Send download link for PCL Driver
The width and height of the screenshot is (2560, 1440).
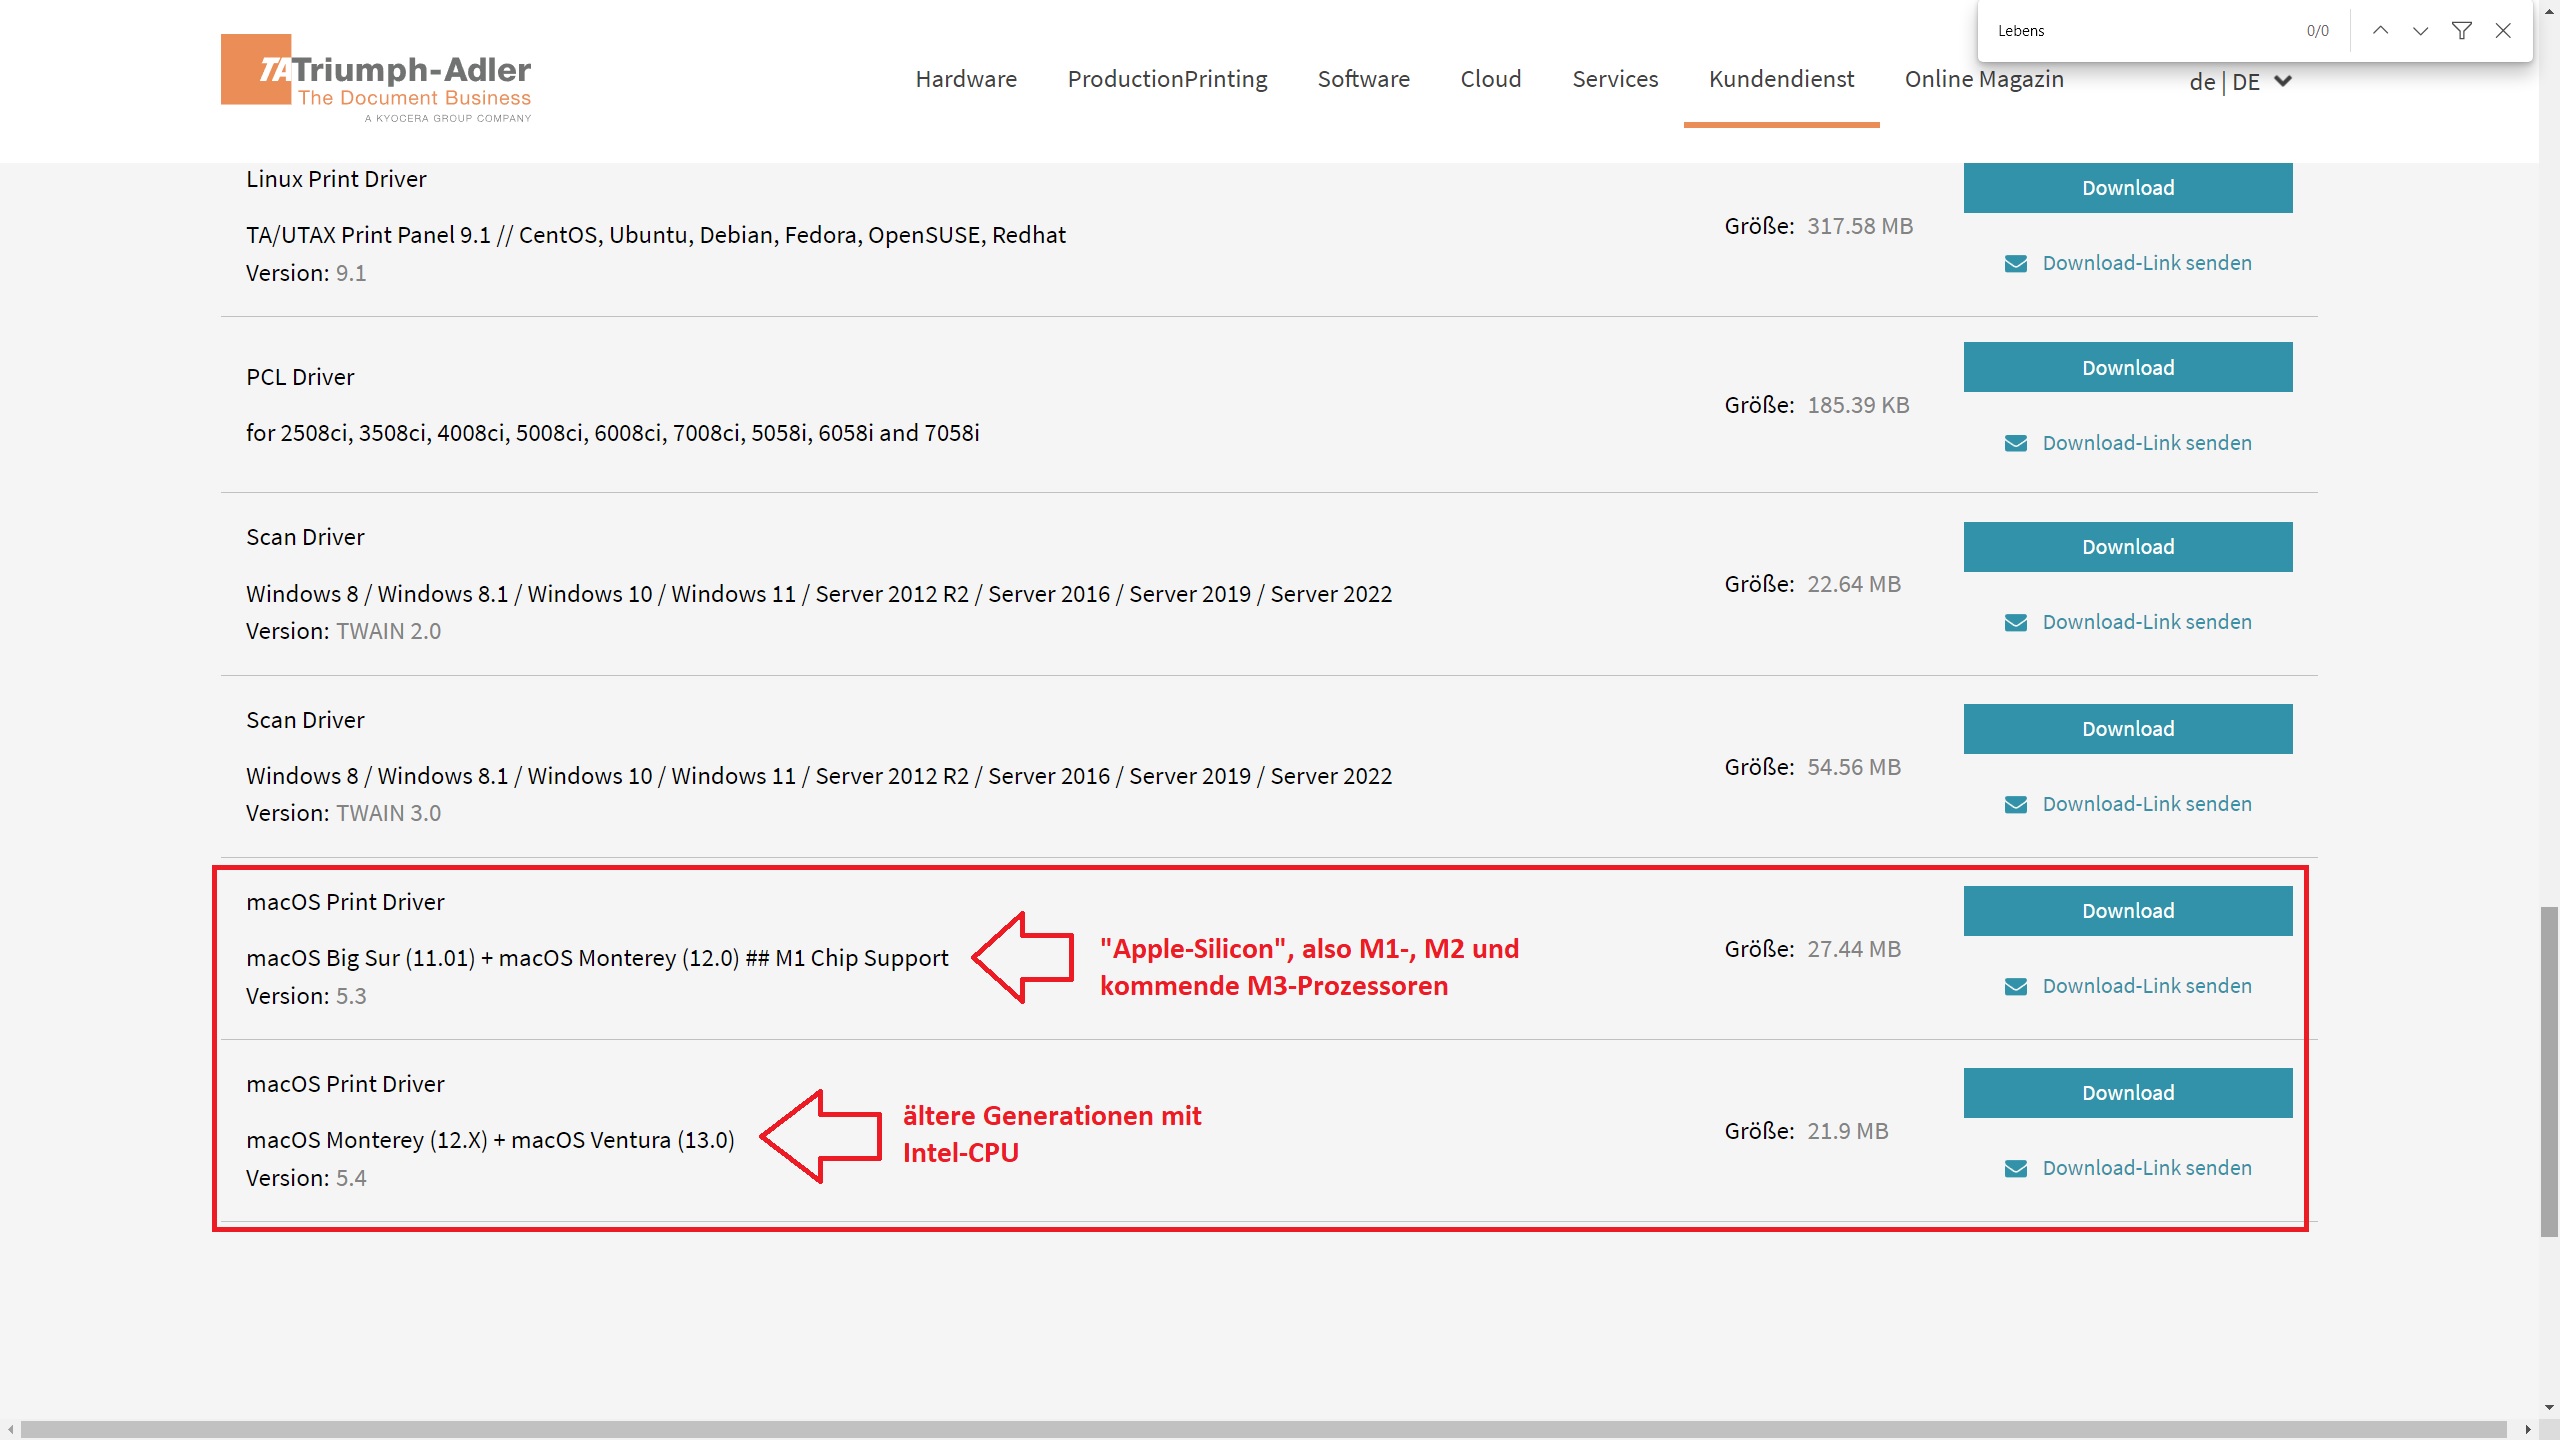pos(2147,443)
